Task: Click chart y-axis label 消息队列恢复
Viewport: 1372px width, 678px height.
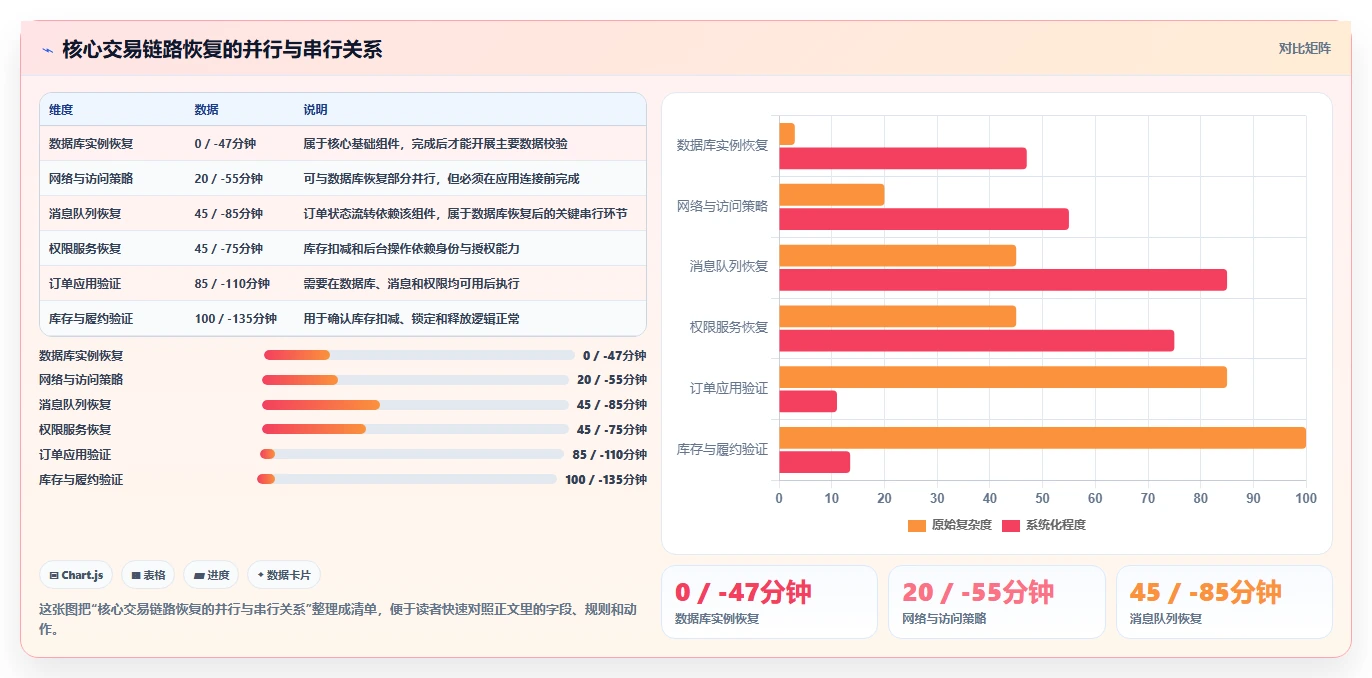Action: (x=729, y=267)
